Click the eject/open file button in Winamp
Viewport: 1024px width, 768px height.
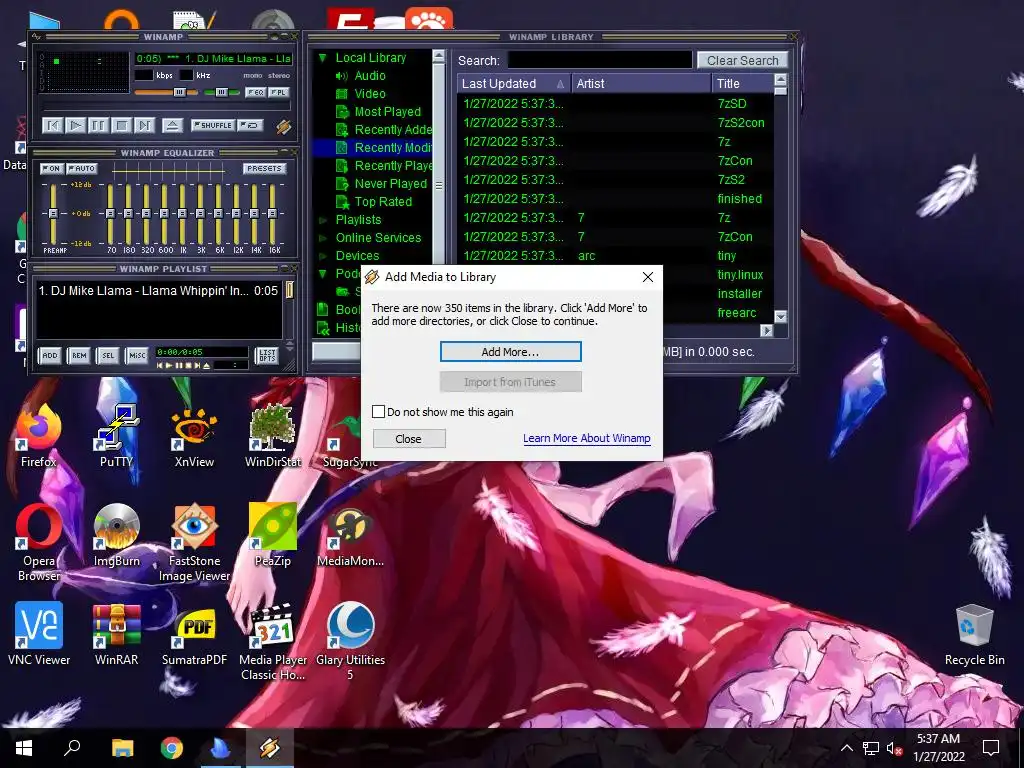pyautogui.click(x=172, y=125)
